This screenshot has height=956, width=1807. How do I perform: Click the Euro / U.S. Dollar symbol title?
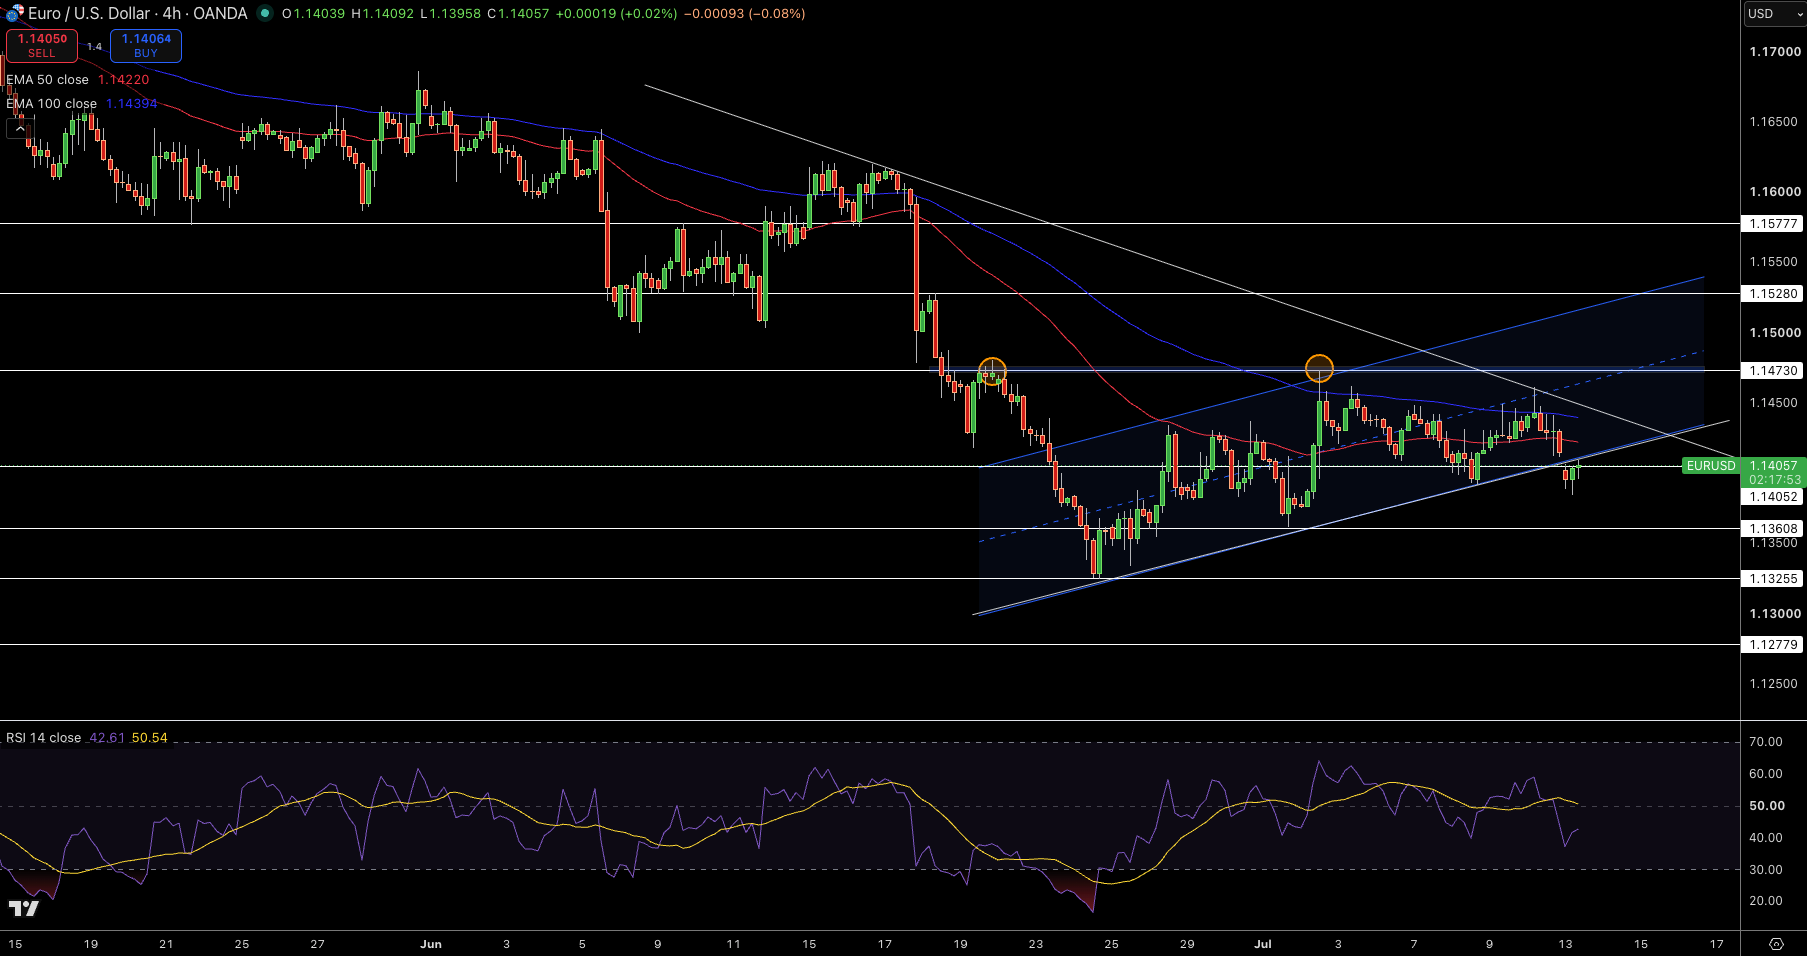(137, 13)
